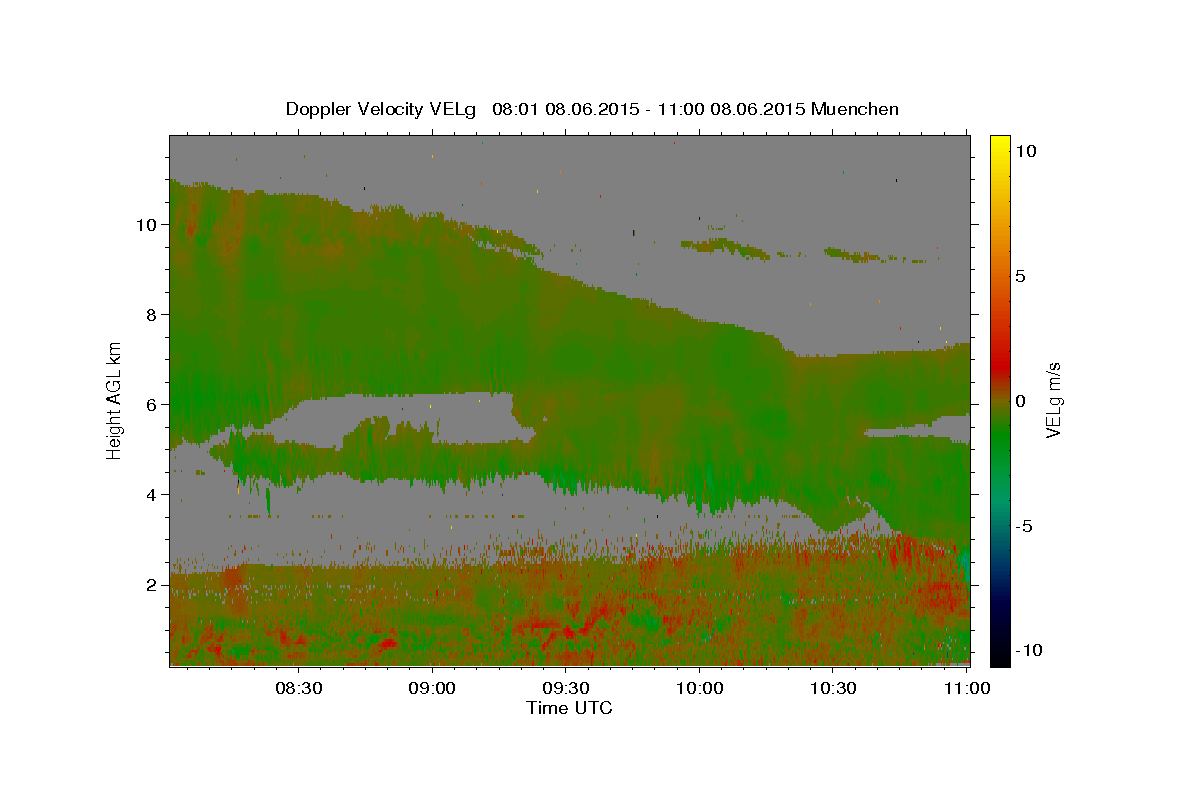
Task: Click the end time '11:00 08.06.2015' in title
Action: pos(731,109)
